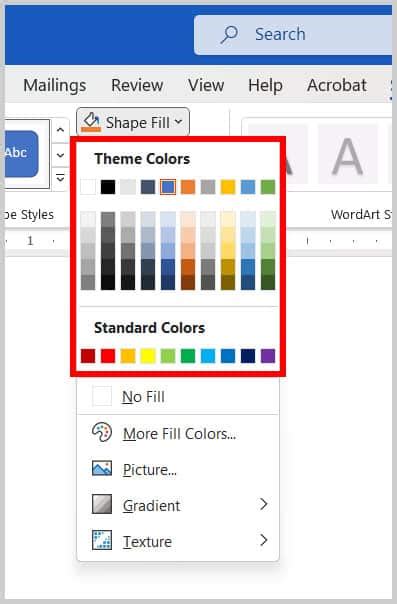Click the Picture fill icon

tap(102, 468)
